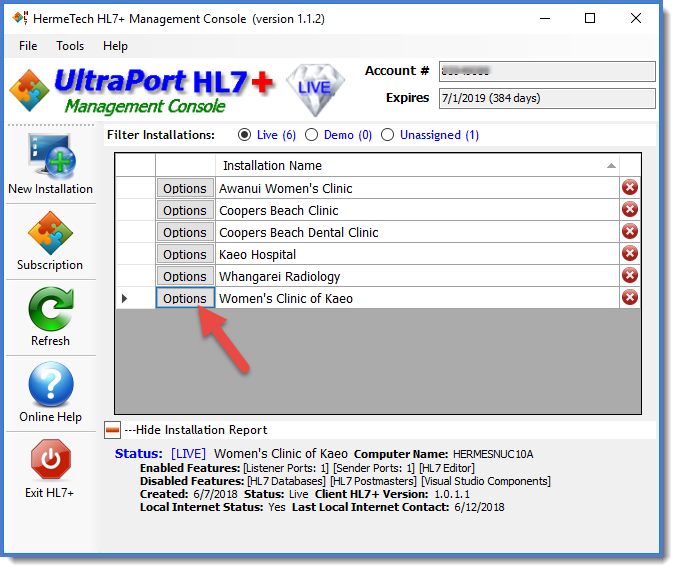
Task: Click the Enabled Features line
Action: [x=307, y=468]
